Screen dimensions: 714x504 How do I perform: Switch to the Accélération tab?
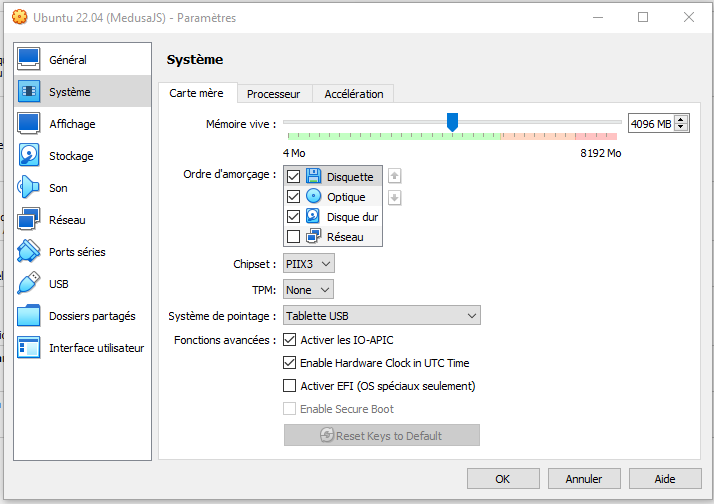(354, 94)
